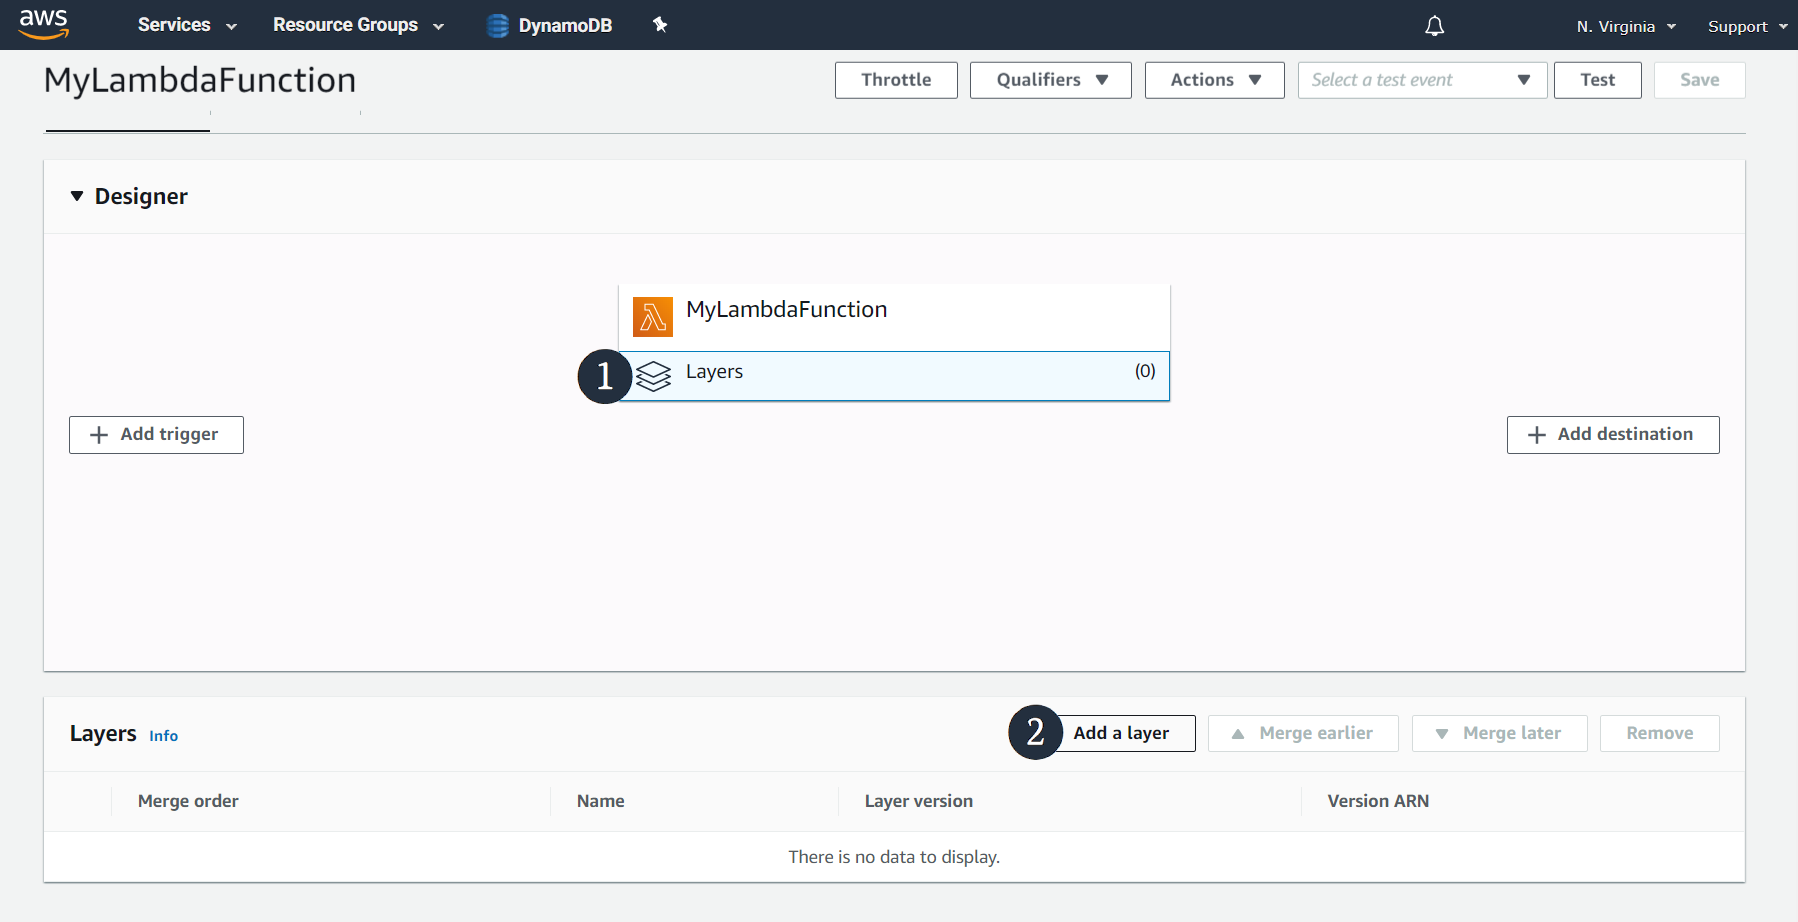
Task: Open the Support menu
Action: [x=1747, y=26]
